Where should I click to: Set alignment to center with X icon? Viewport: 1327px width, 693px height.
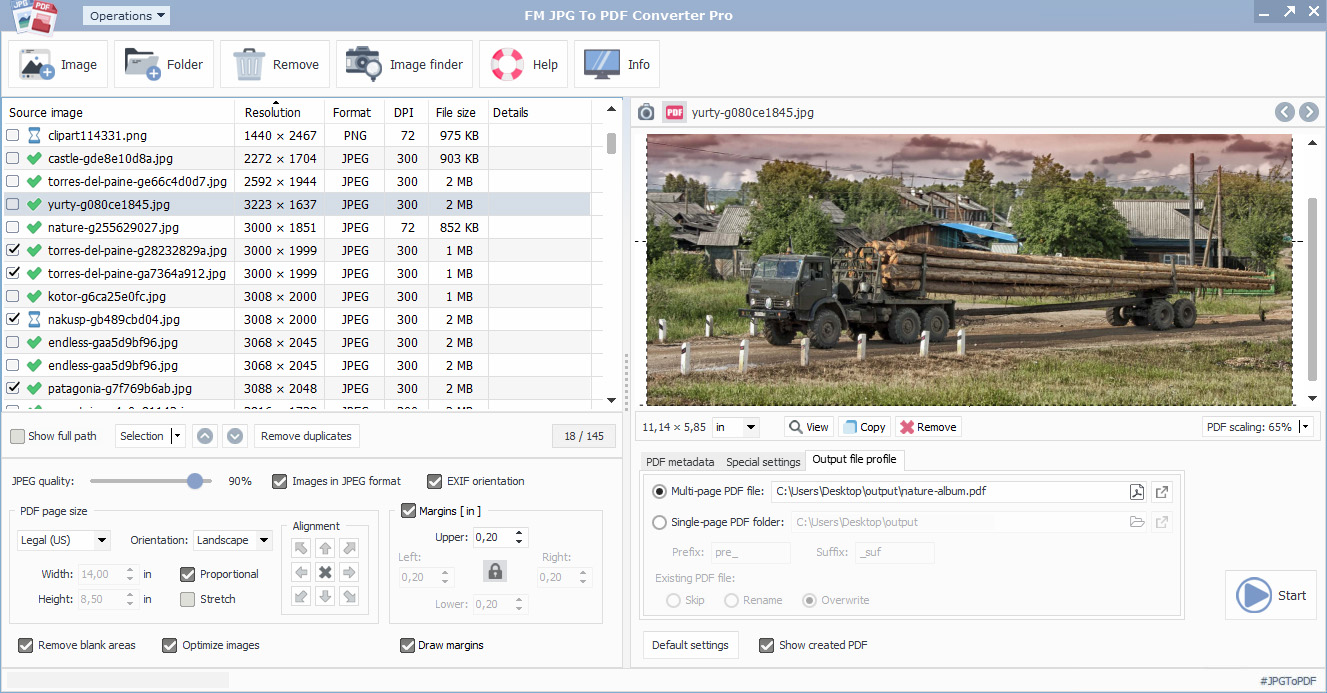tap(325, 572)
